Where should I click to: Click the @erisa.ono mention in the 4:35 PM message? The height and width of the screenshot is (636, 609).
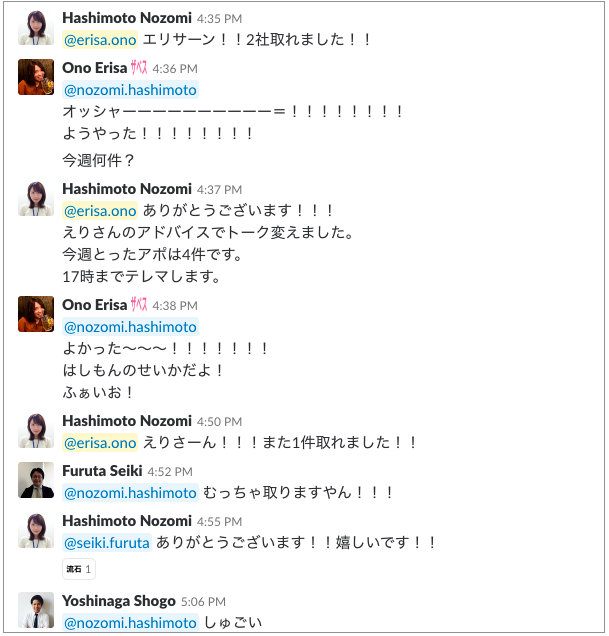(x=100, y=40)
